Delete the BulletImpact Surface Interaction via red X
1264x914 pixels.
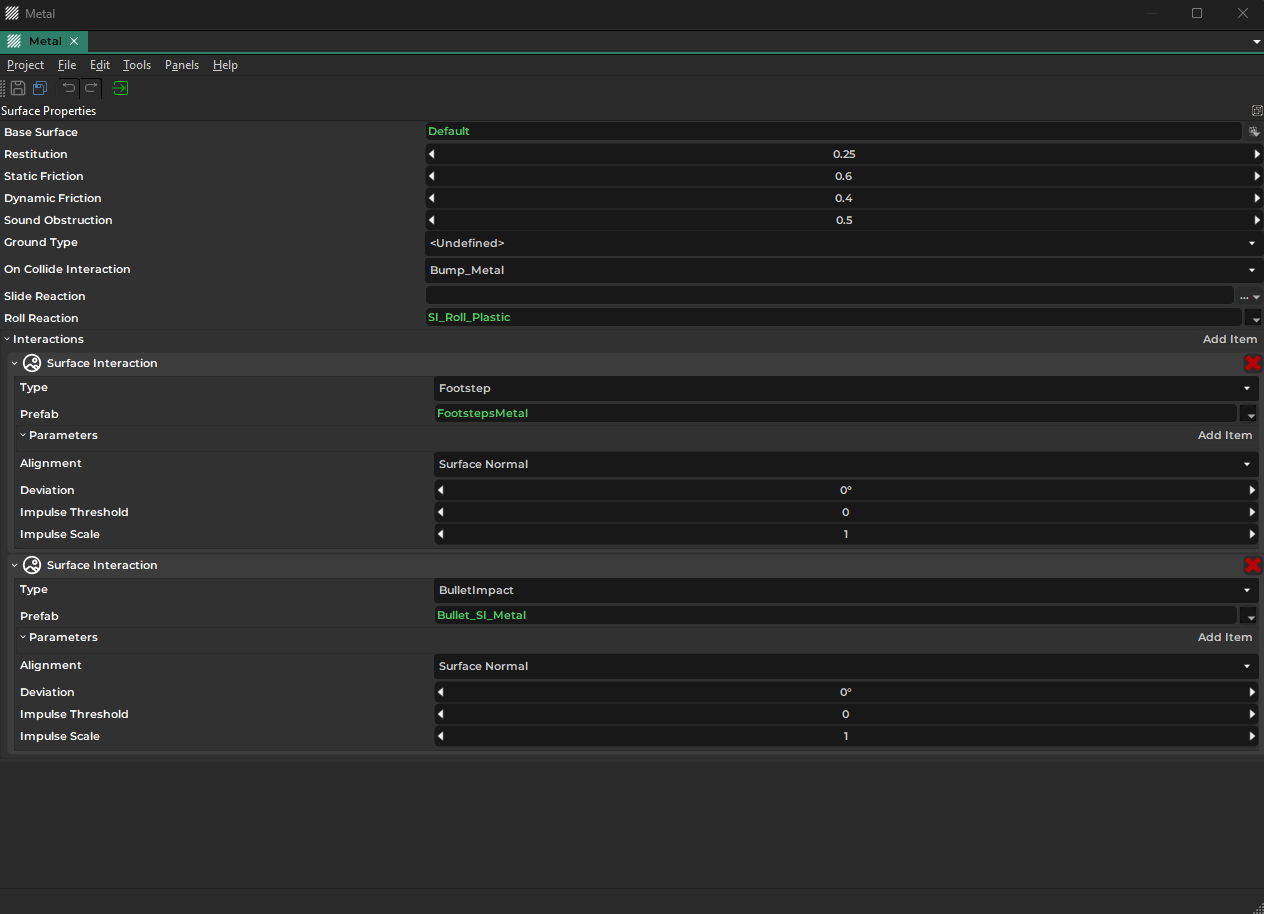1253,565
